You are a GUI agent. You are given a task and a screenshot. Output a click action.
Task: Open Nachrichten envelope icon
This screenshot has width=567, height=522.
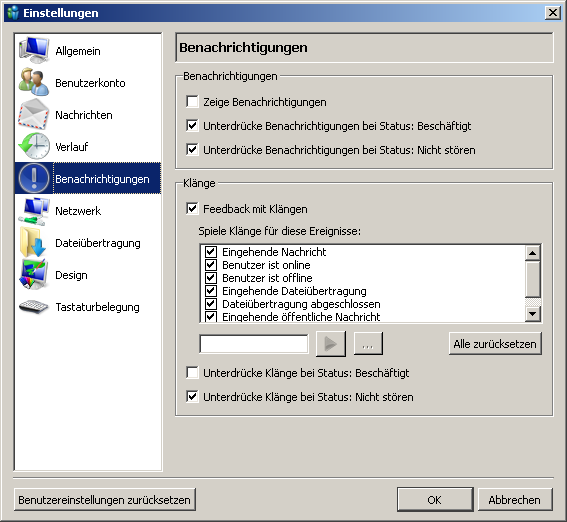click(x=34, y=115)
